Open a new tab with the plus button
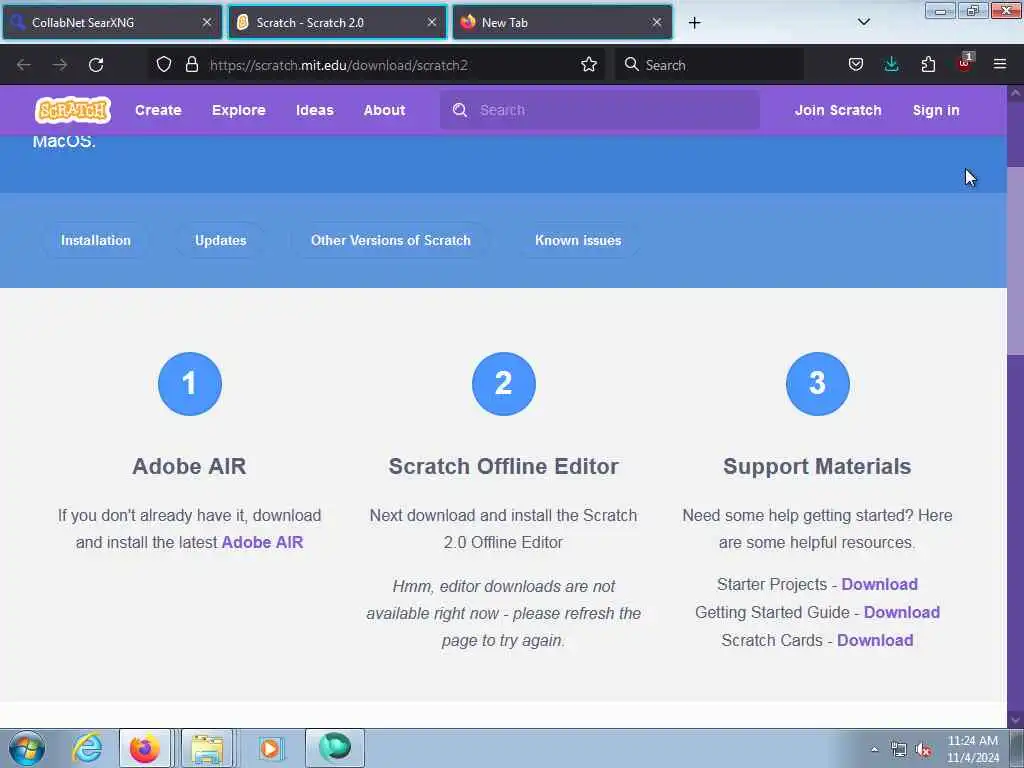 (x=694, y=23)
